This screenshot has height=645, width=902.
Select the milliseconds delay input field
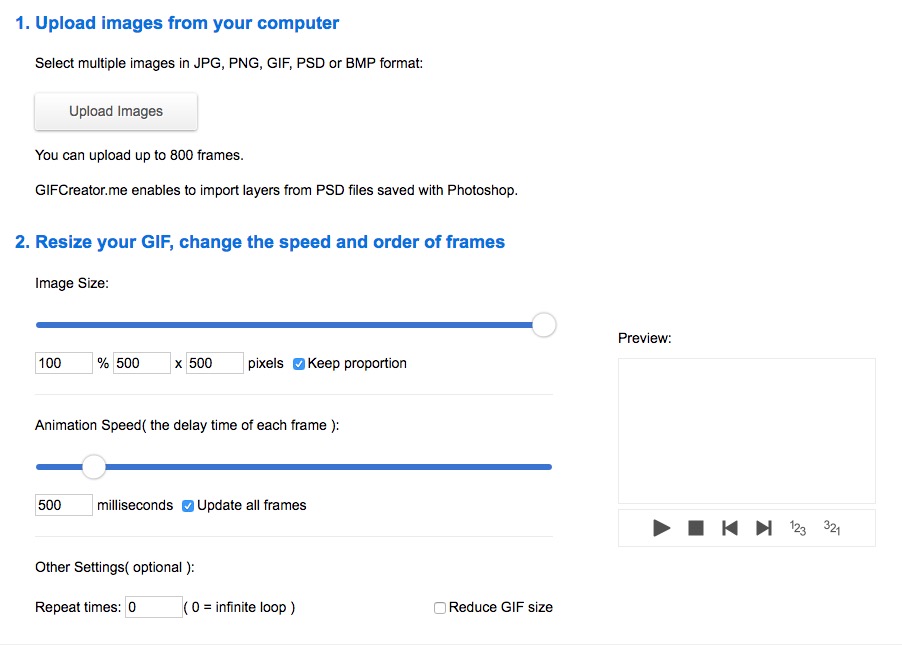tap(63, 506)
